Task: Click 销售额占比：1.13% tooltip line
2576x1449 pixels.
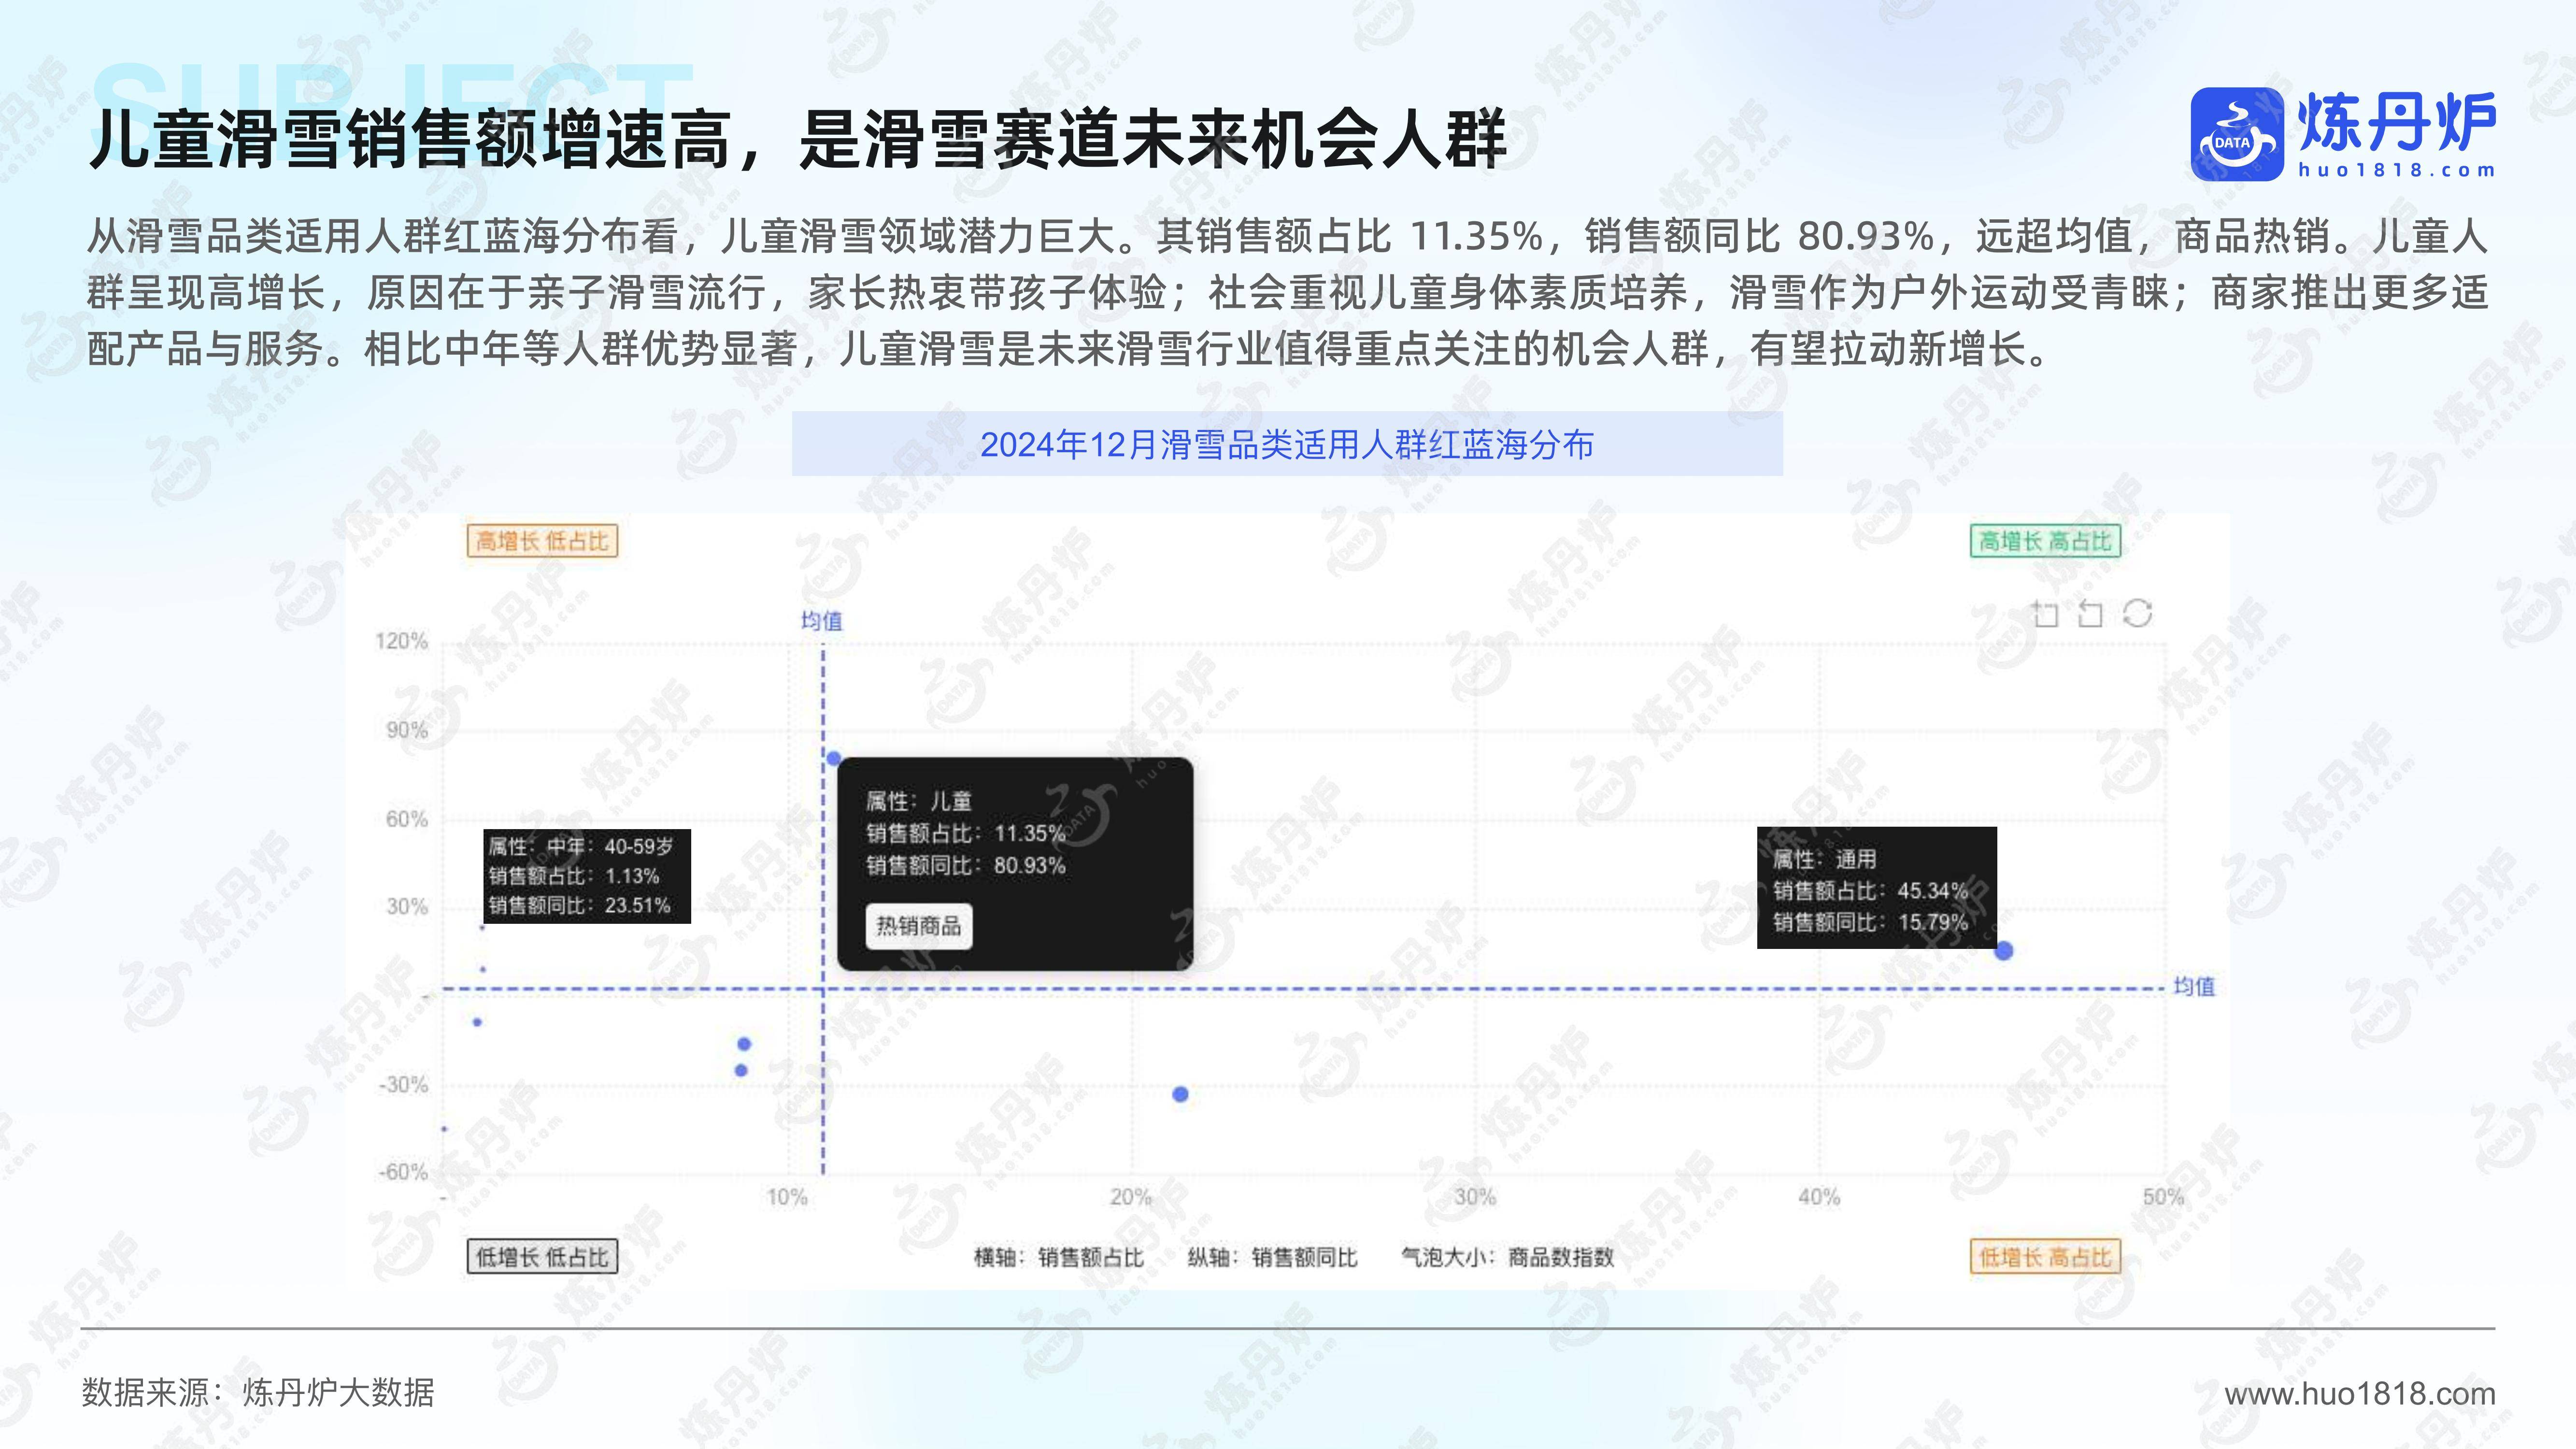Action: 574,876
